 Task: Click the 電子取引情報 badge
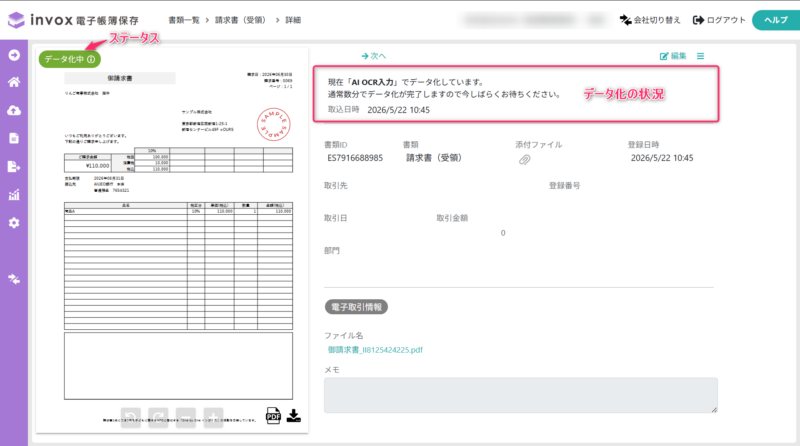coord(356,307)
